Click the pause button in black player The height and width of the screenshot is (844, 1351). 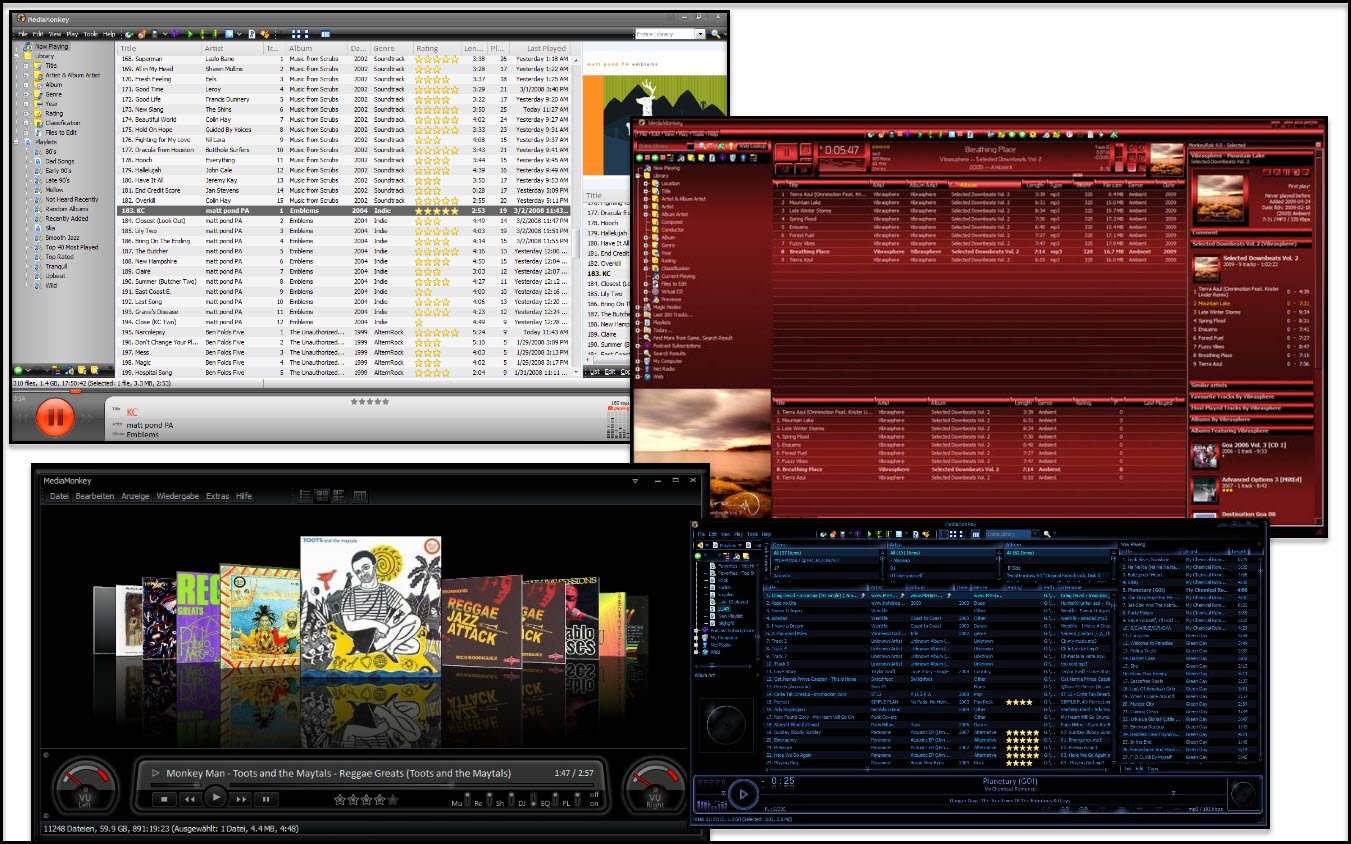coord(266,799)
